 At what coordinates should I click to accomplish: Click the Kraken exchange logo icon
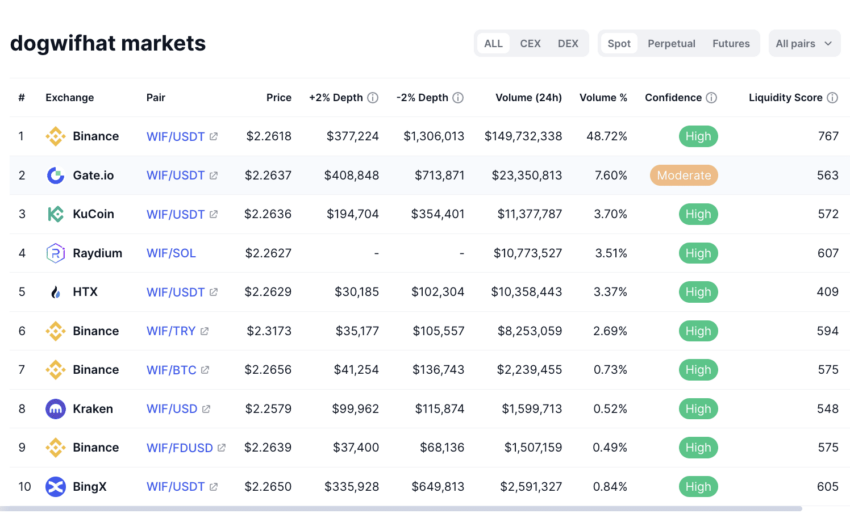coord(56,409)
